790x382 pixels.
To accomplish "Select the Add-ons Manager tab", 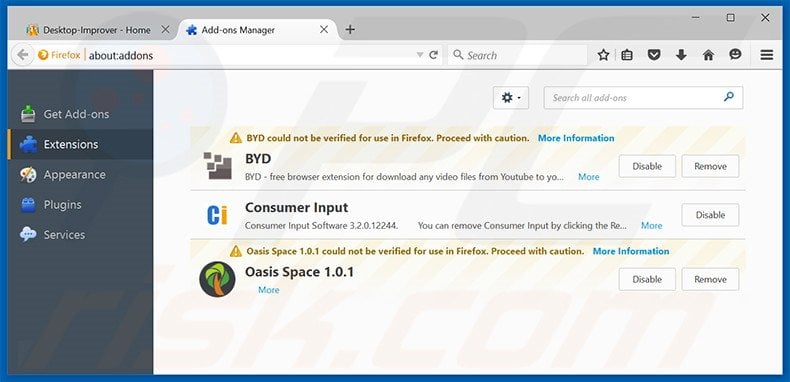I will pos(257,30).
